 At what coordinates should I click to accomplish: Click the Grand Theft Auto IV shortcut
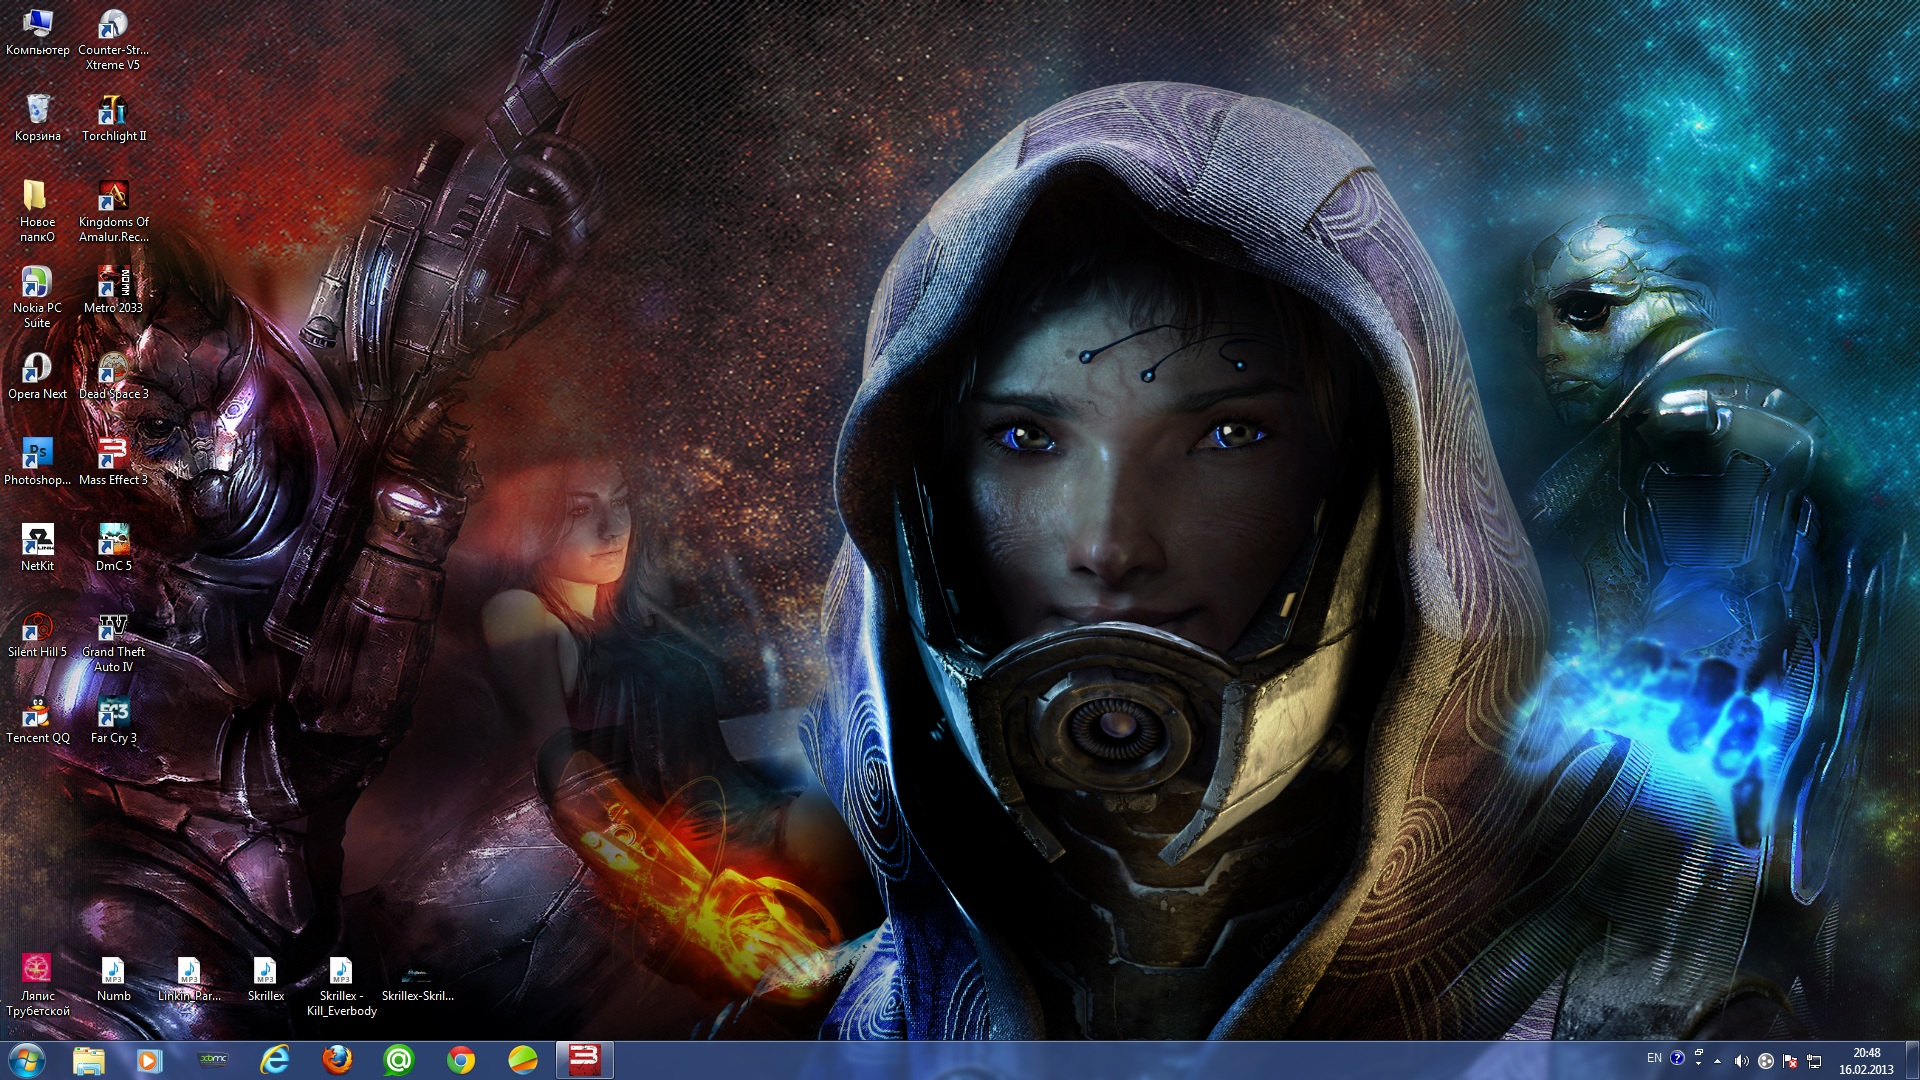(x=113, y=627)
